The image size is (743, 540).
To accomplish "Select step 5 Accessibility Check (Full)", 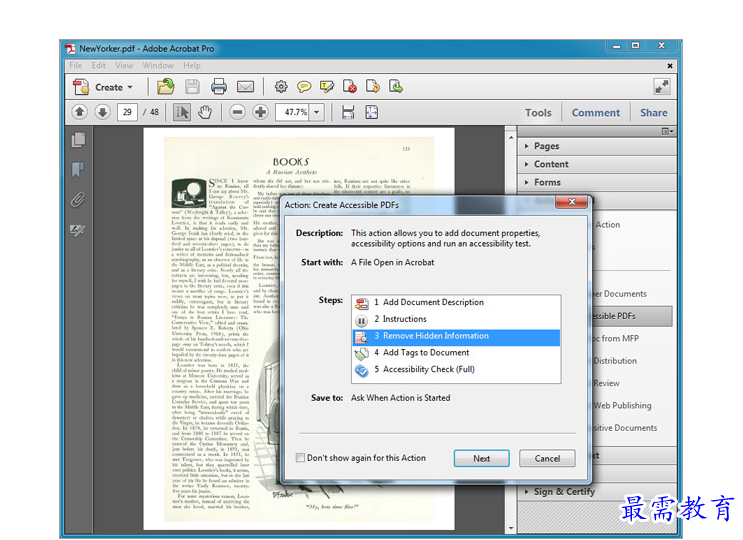I will click(456, 369).
